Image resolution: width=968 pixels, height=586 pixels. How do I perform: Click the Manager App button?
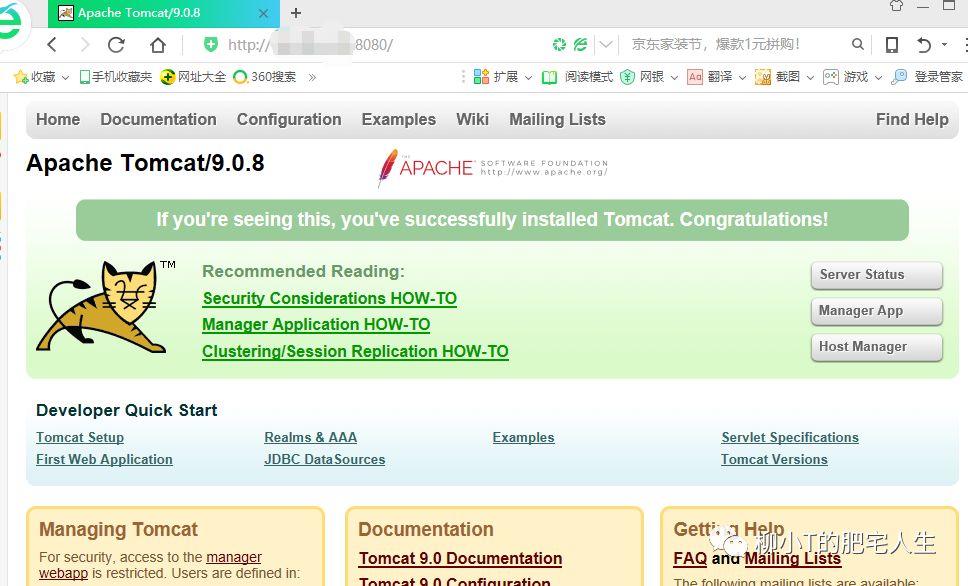(x=877, y=311)
